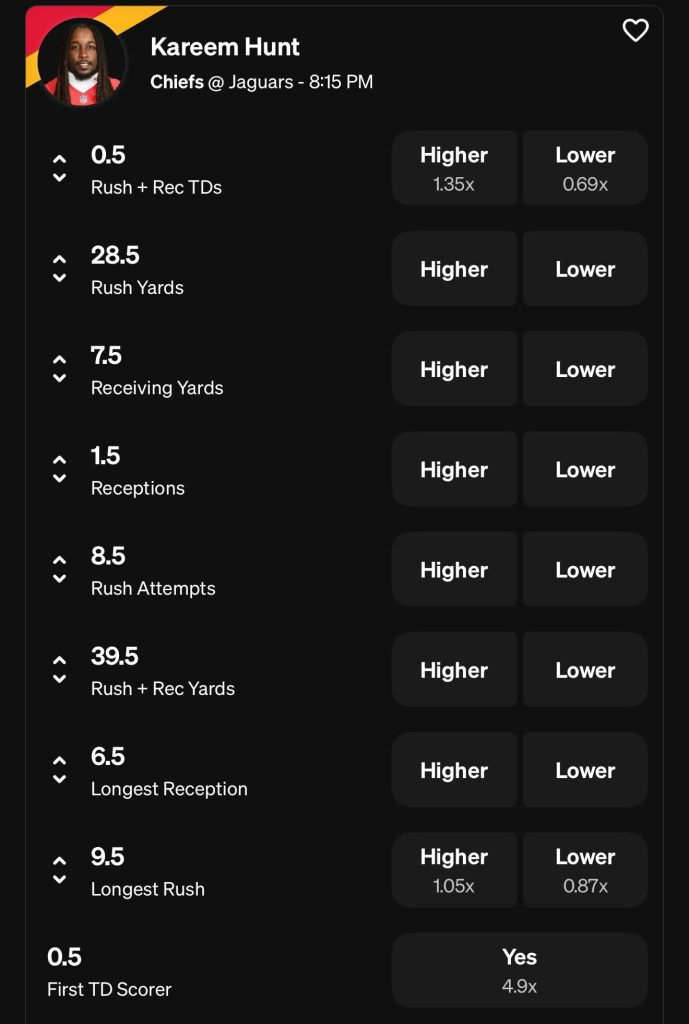The width and height of the screenshot is (689, 1024).
Task: Adjust the Receptions line arrows
Action: 60,469
